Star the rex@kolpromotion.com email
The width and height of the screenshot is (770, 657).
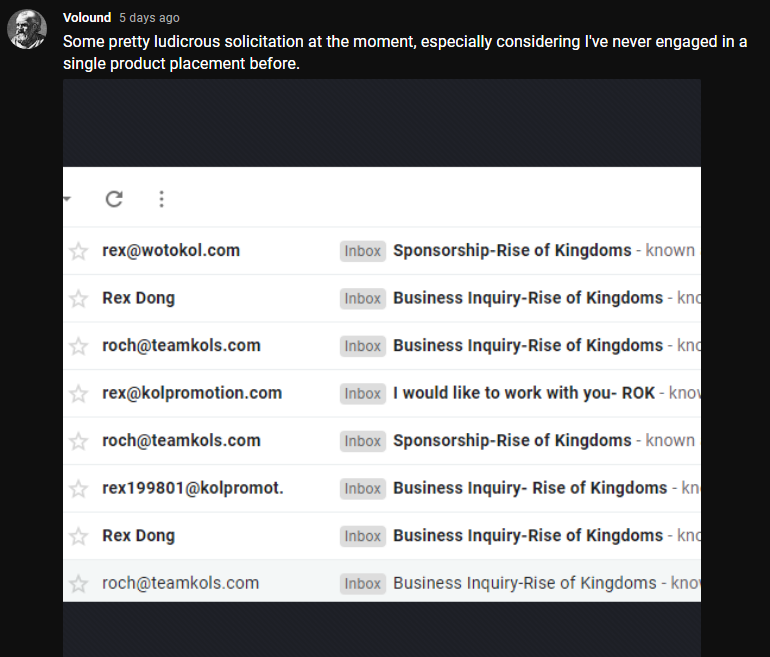pyautogui.click(x=79, y=394)
